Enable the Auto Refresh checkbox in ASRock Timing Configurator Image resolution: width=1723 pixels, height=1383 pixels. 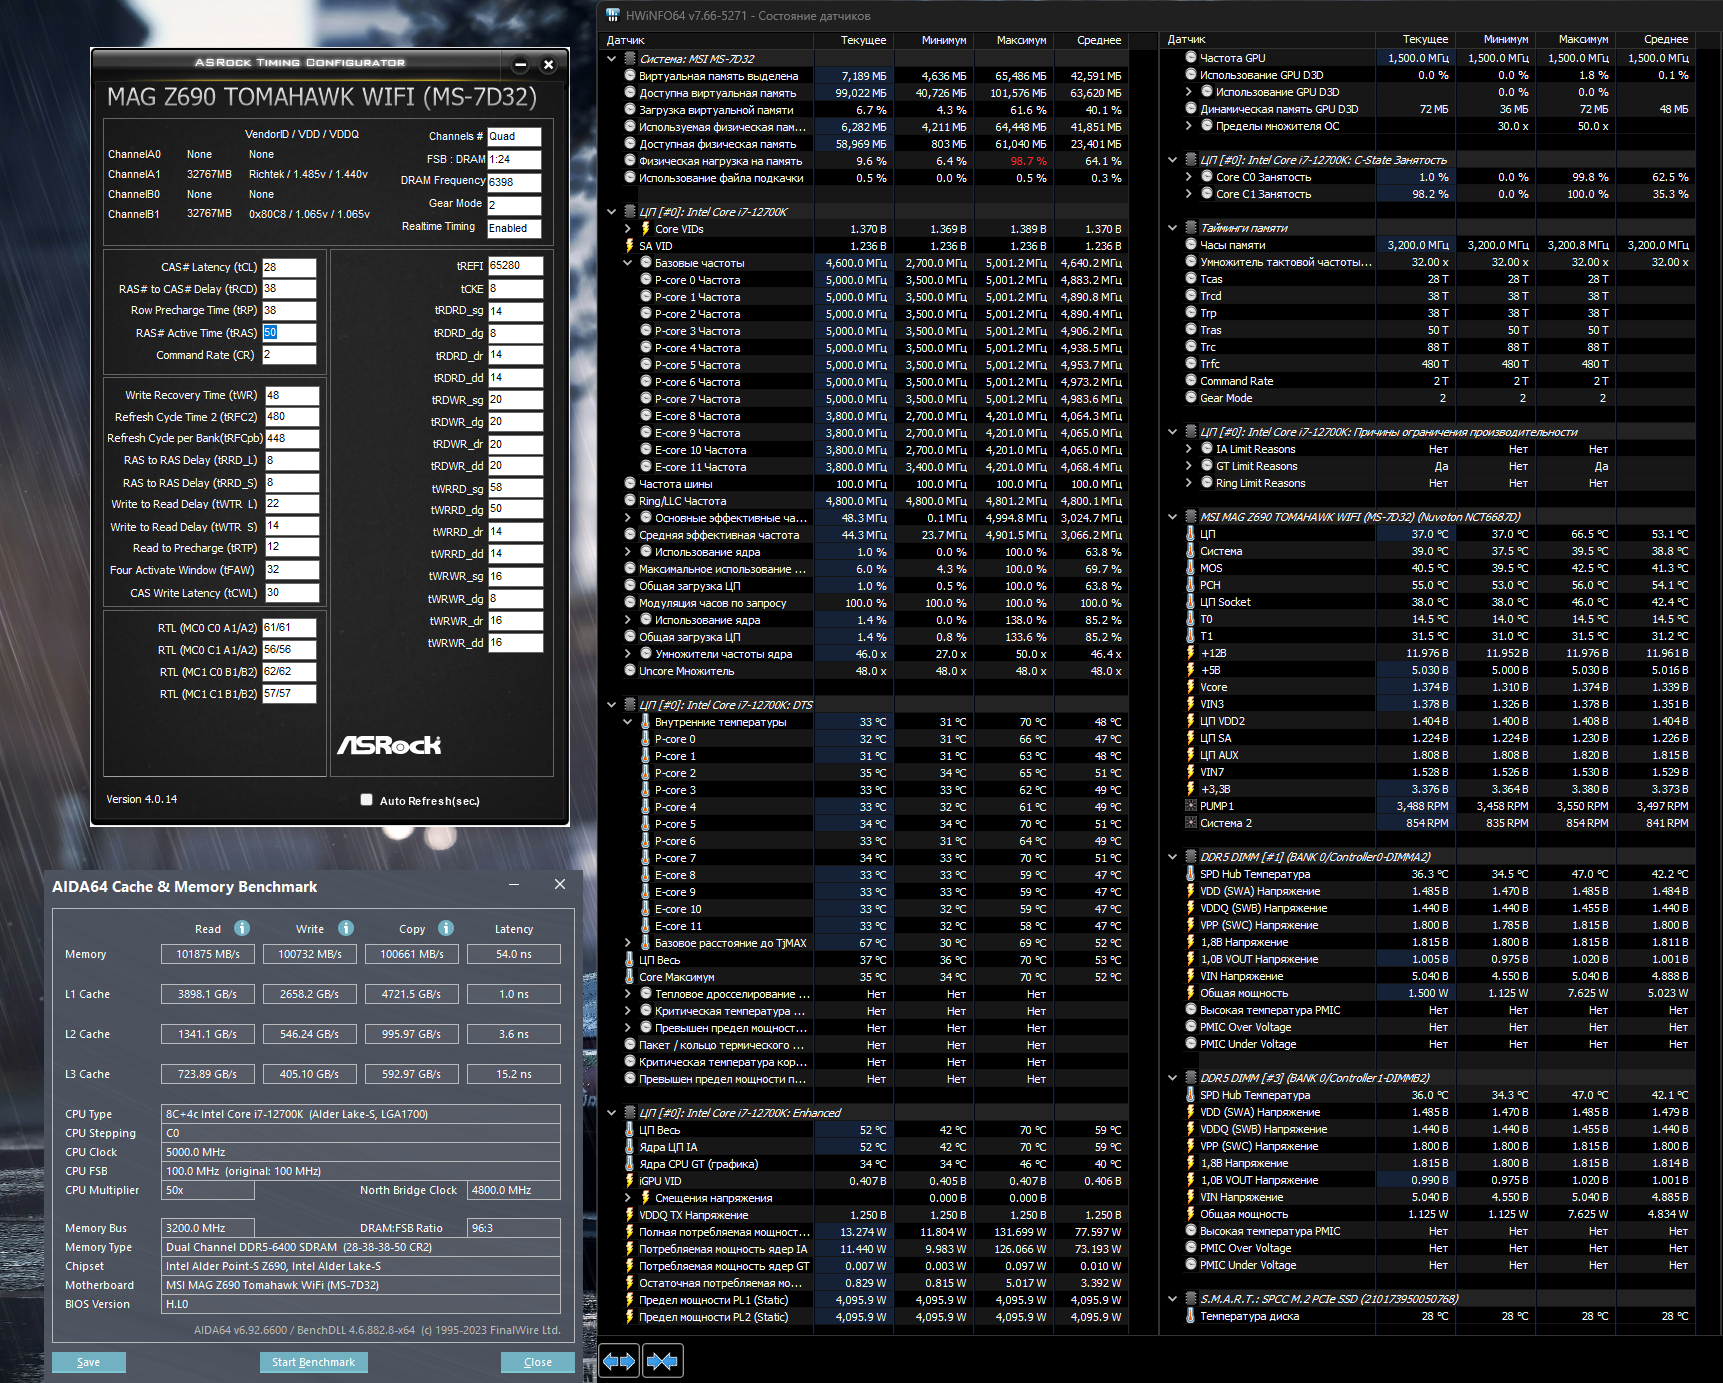(367, 800)
